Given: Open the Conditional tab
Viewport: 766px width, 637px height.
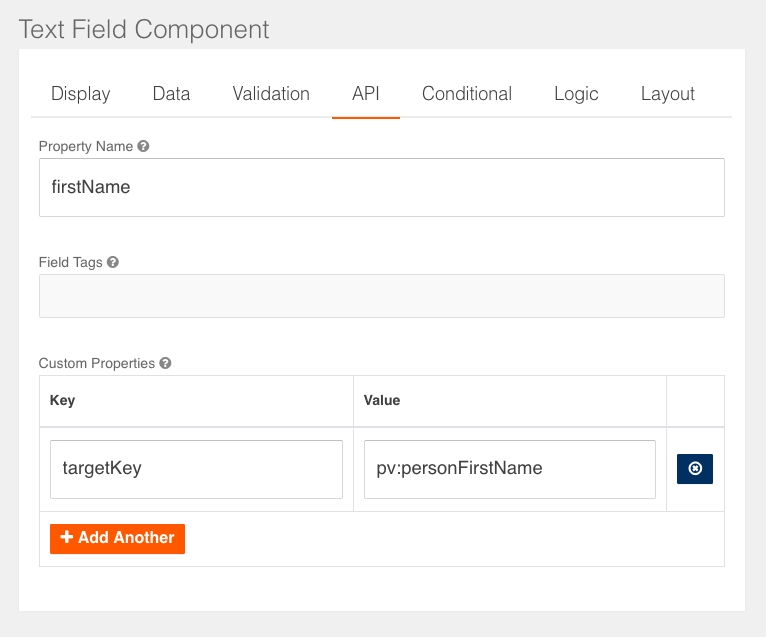Looking at the screenshot, I should point(467,94).
